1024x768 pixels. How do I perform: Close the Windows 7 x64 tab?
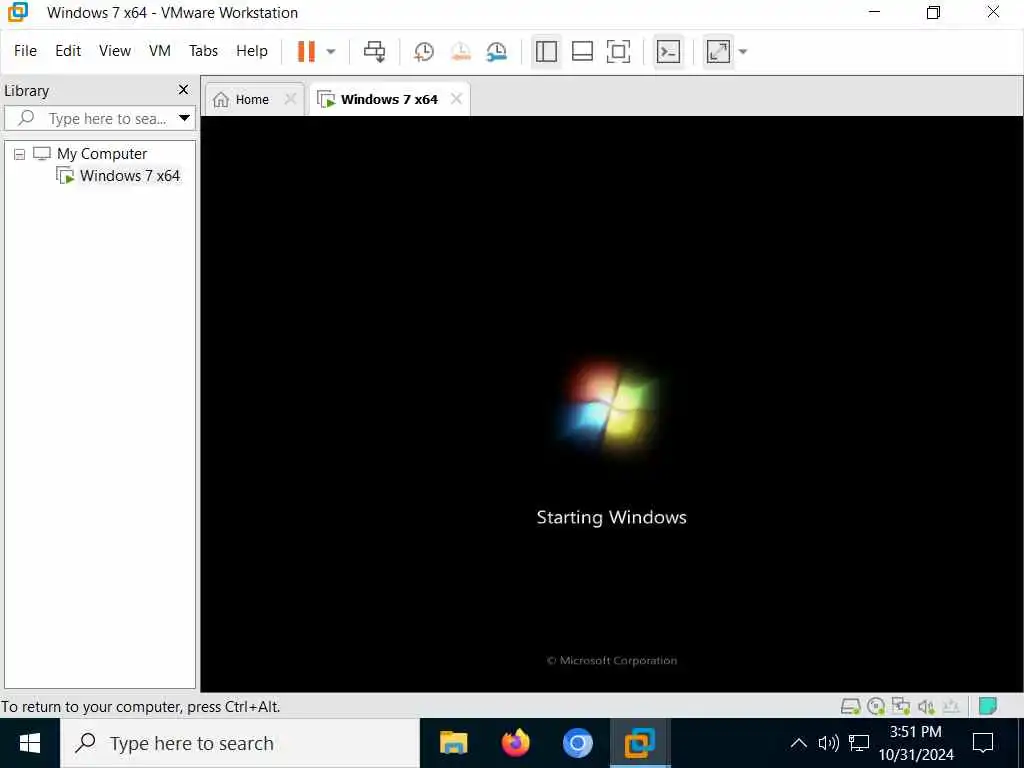click(456, 99)
